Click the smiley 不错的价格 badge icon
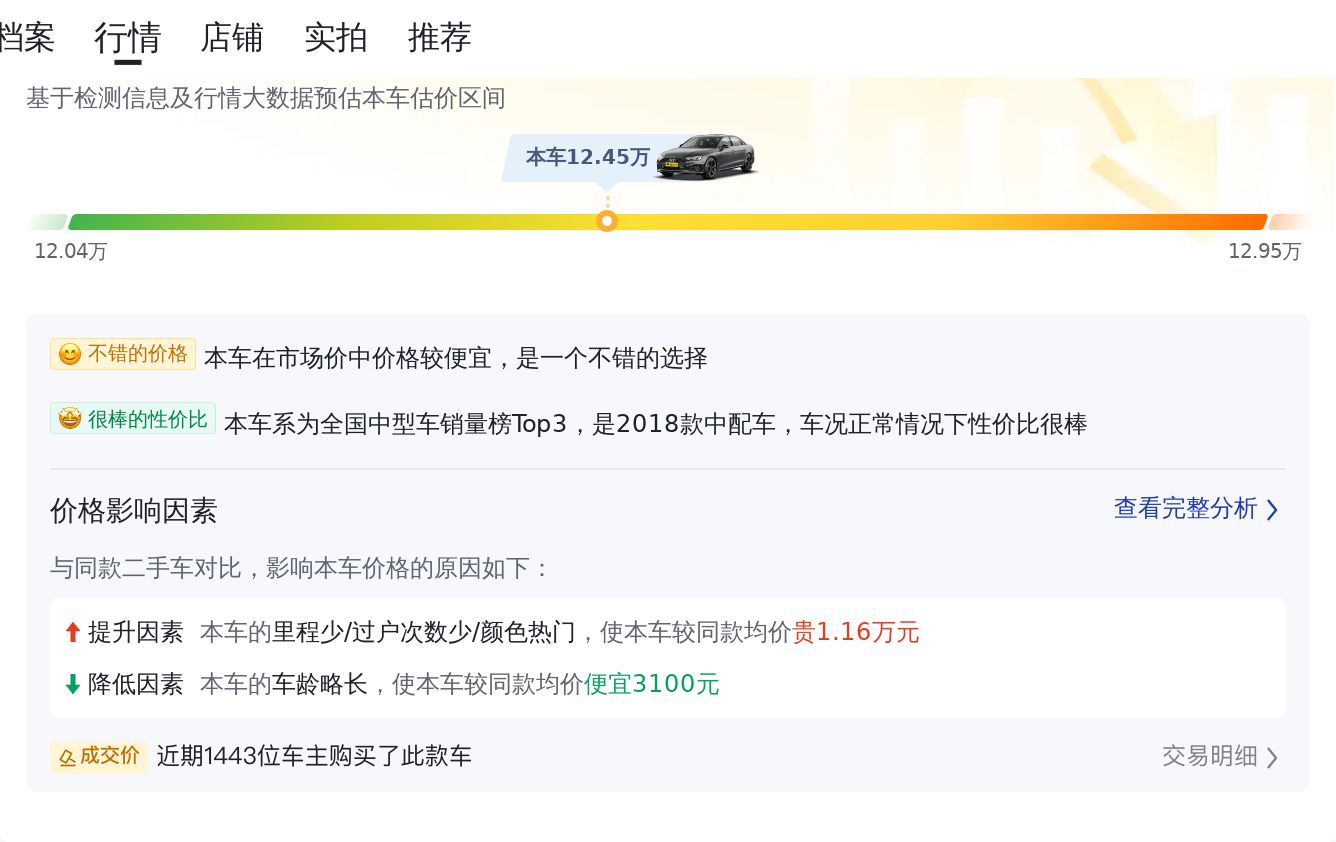Viewport: 1336px width, 842px height. (69, 354)
